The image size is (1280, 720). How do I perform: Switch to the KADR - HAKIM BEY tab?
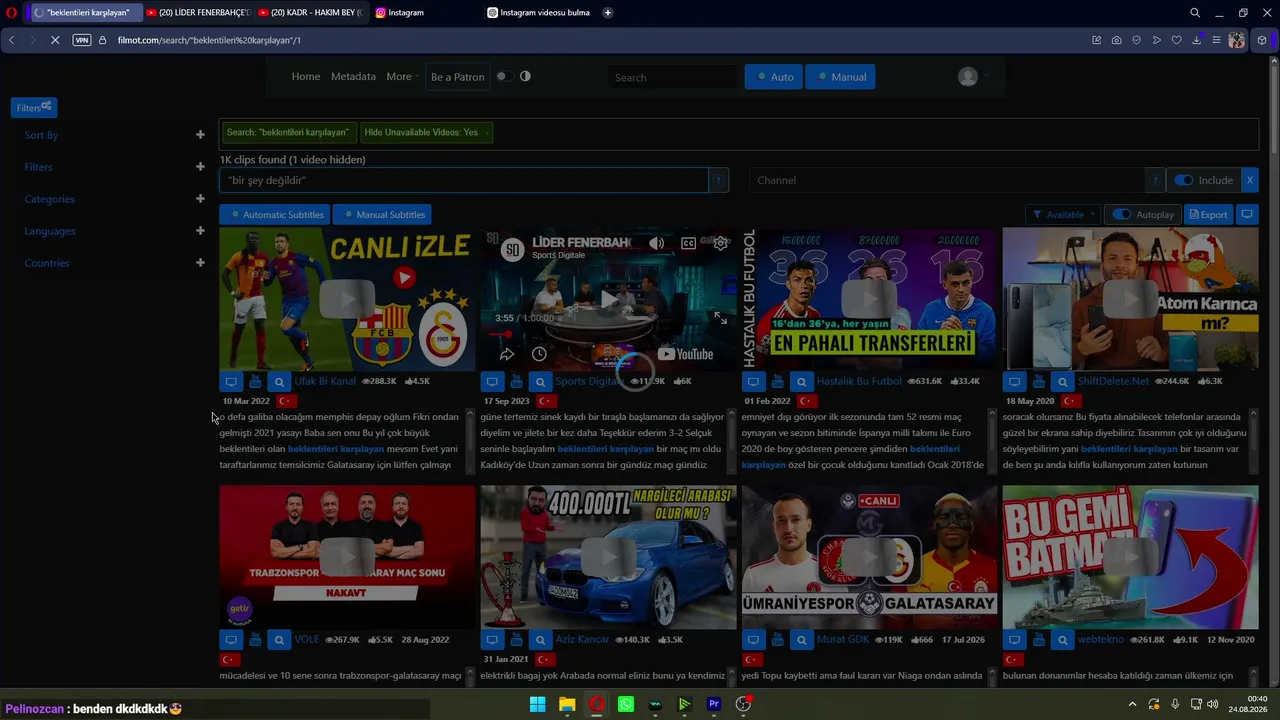pos(309,13)
